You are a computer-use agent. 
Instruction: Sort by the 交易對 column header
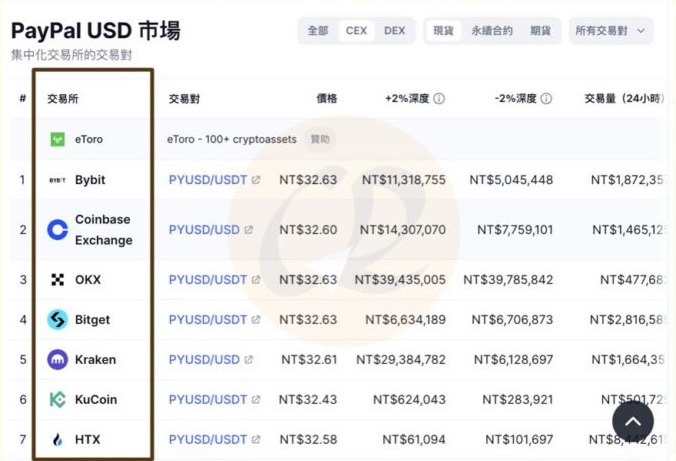(x=184, y=99)
